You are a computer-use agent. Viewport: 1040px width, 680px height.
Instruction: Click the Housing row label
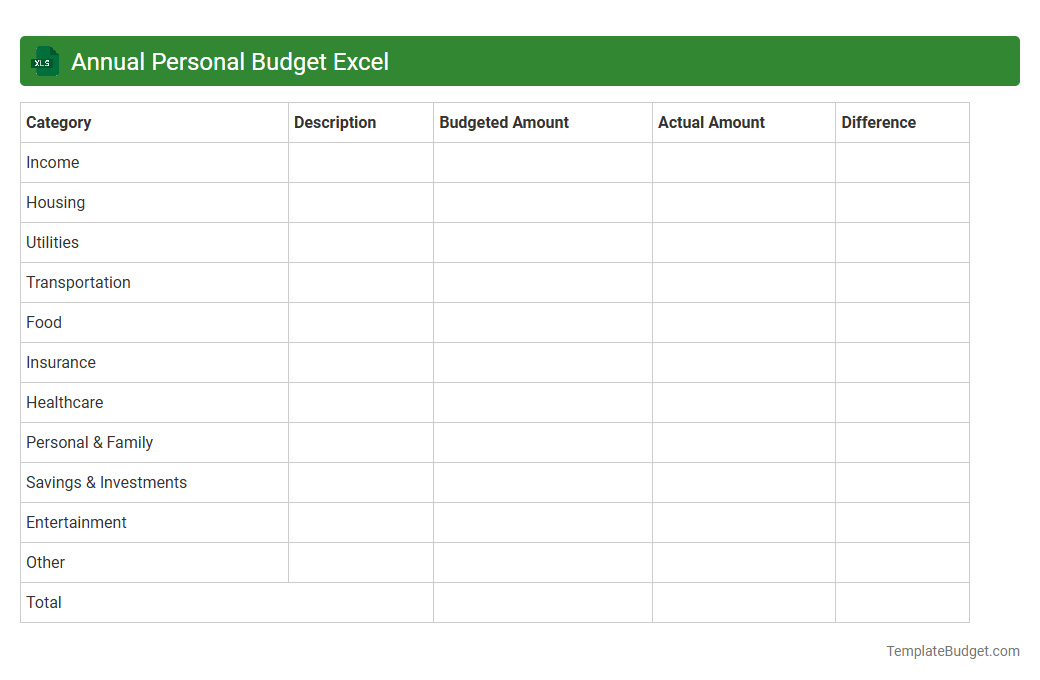click(x=55, y=202)
